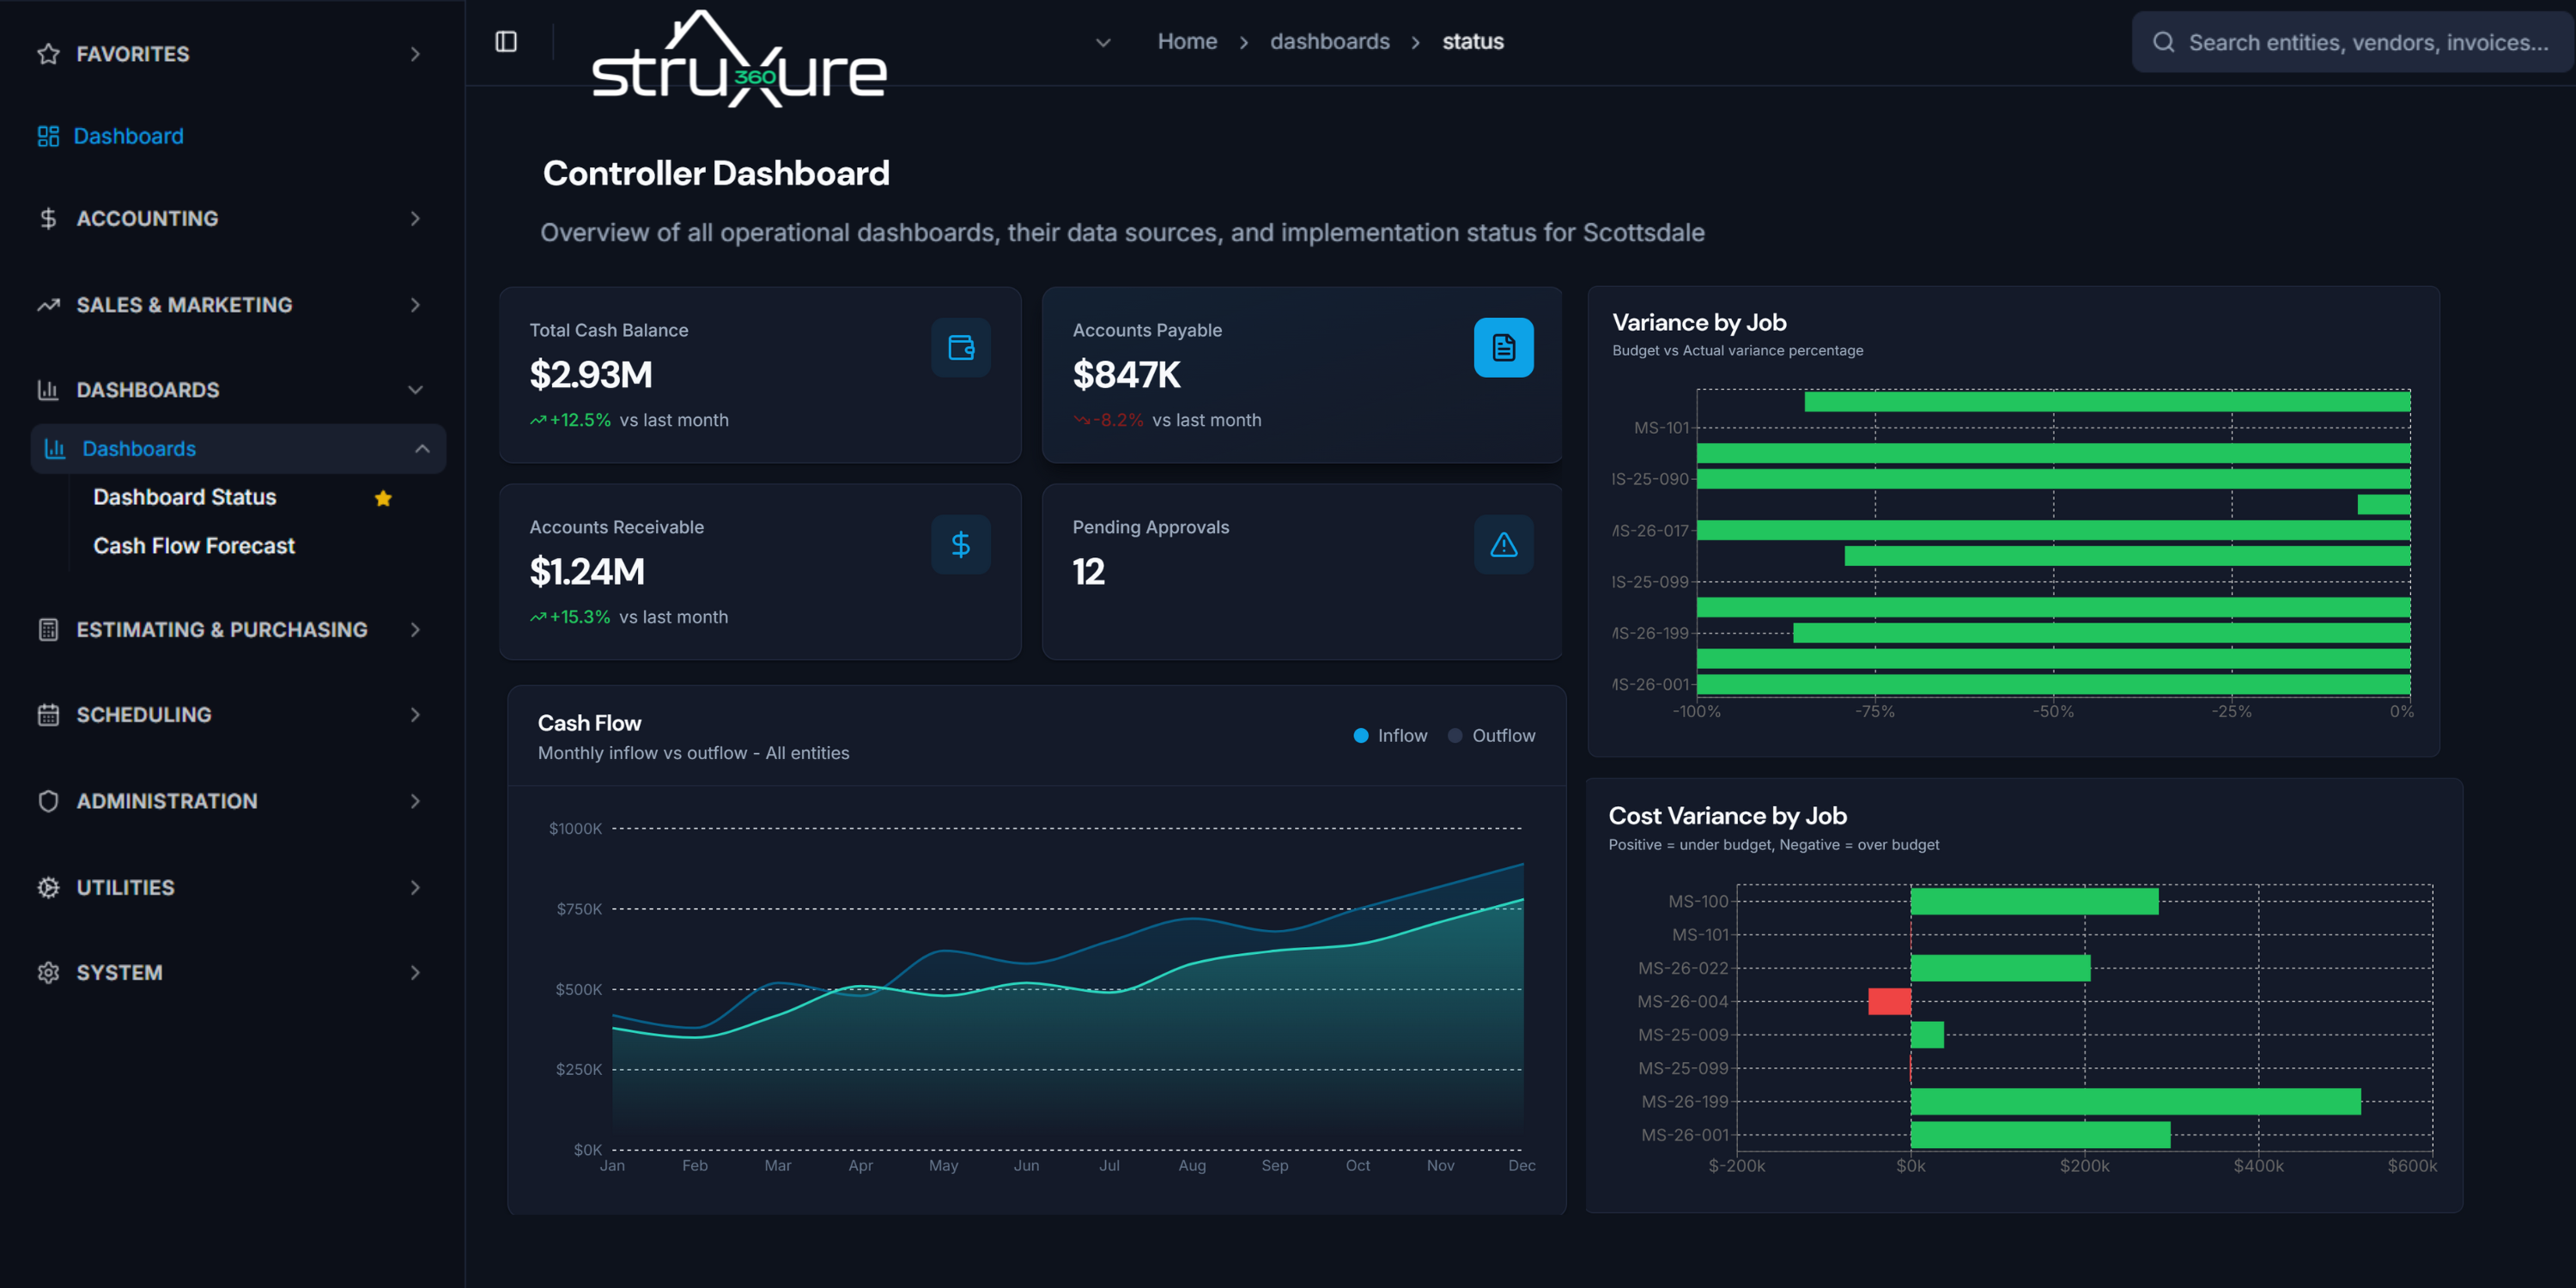The height and width of the screenshot is (1288, 2576).
Task: Click the wallet icon on Total Cash Balance
Action: tap(960, 347)
